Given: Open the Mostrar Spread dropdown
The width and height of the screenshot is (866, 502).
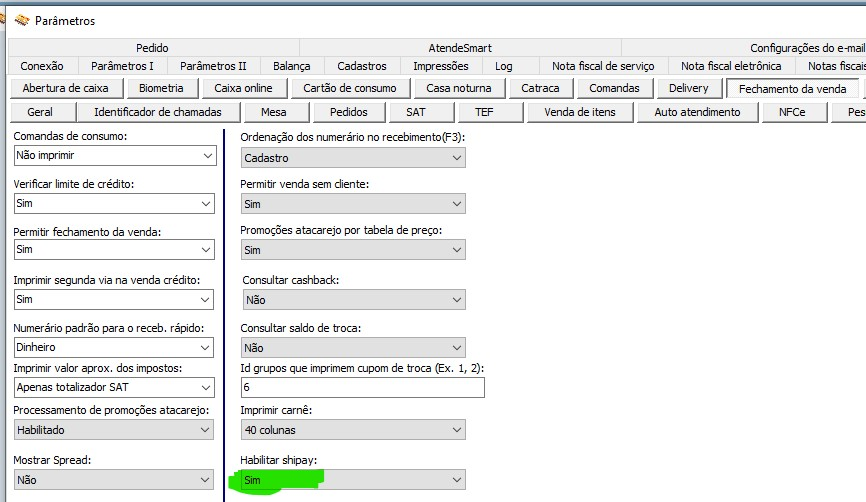Looking at the screenshot, I should coord(113,480).
